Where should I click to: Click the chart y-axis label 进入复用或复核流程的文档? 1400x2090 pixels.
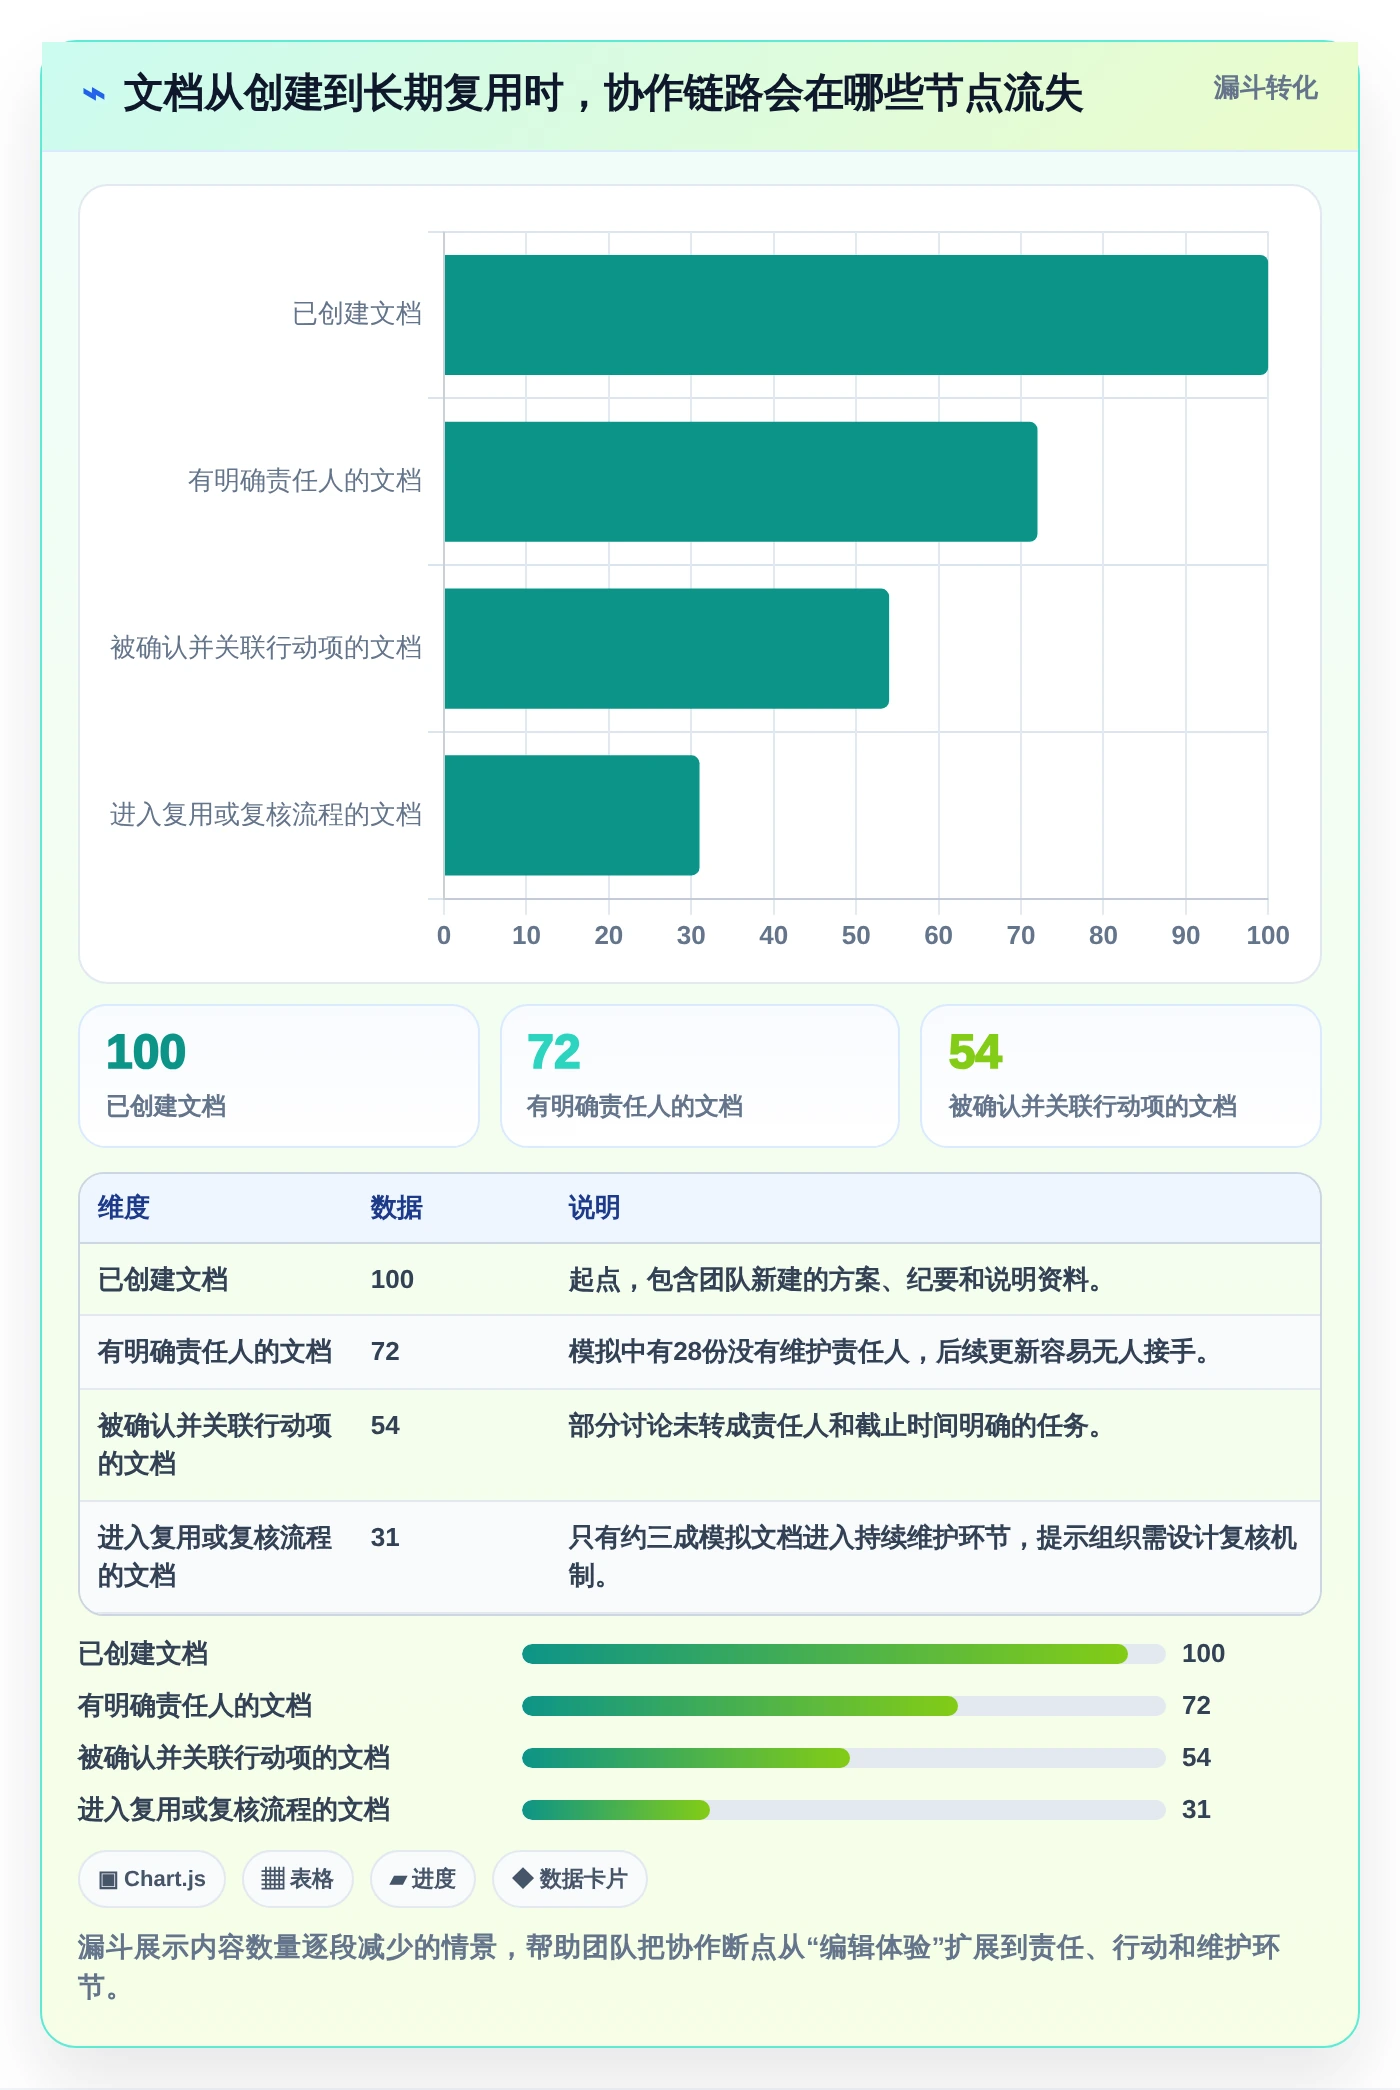point(266,815)
